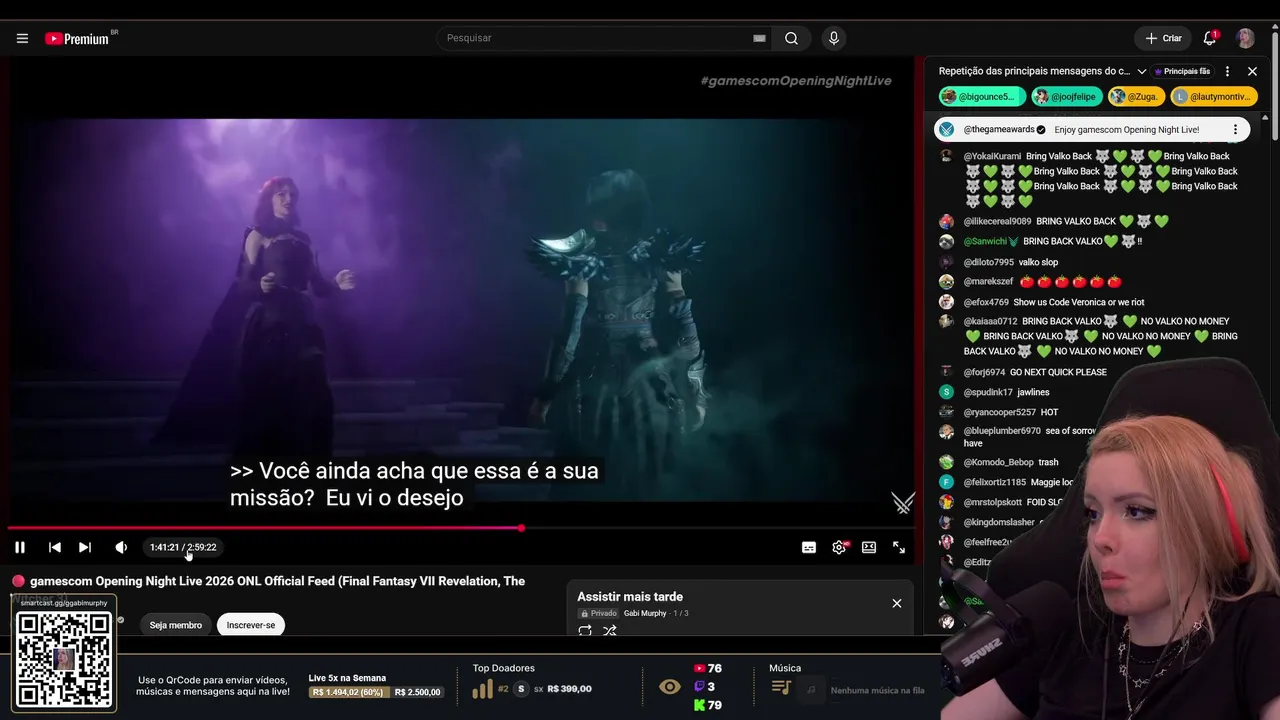Go to the previous video

pyautogui.click(x=55, y=547)
